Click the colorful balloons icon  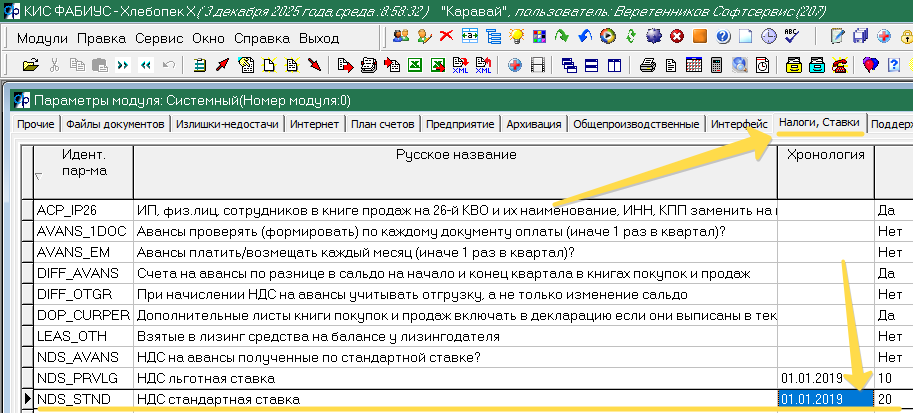point(870,65)
